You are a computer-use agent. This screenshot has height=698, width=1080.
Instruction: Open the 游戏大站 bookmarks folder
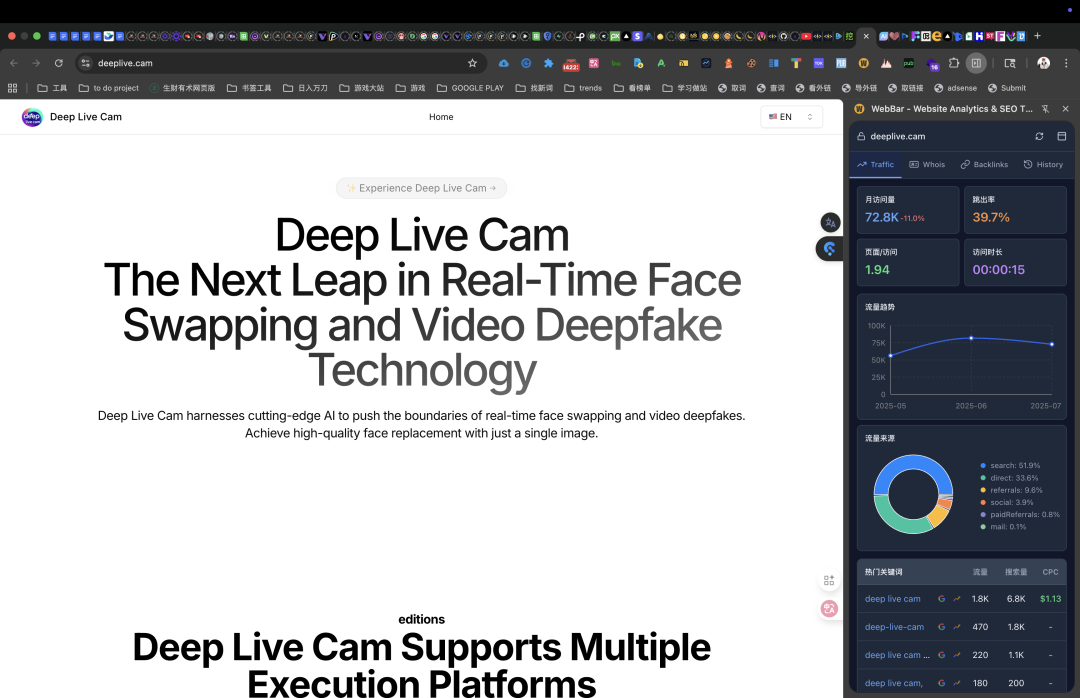[362, 88]
